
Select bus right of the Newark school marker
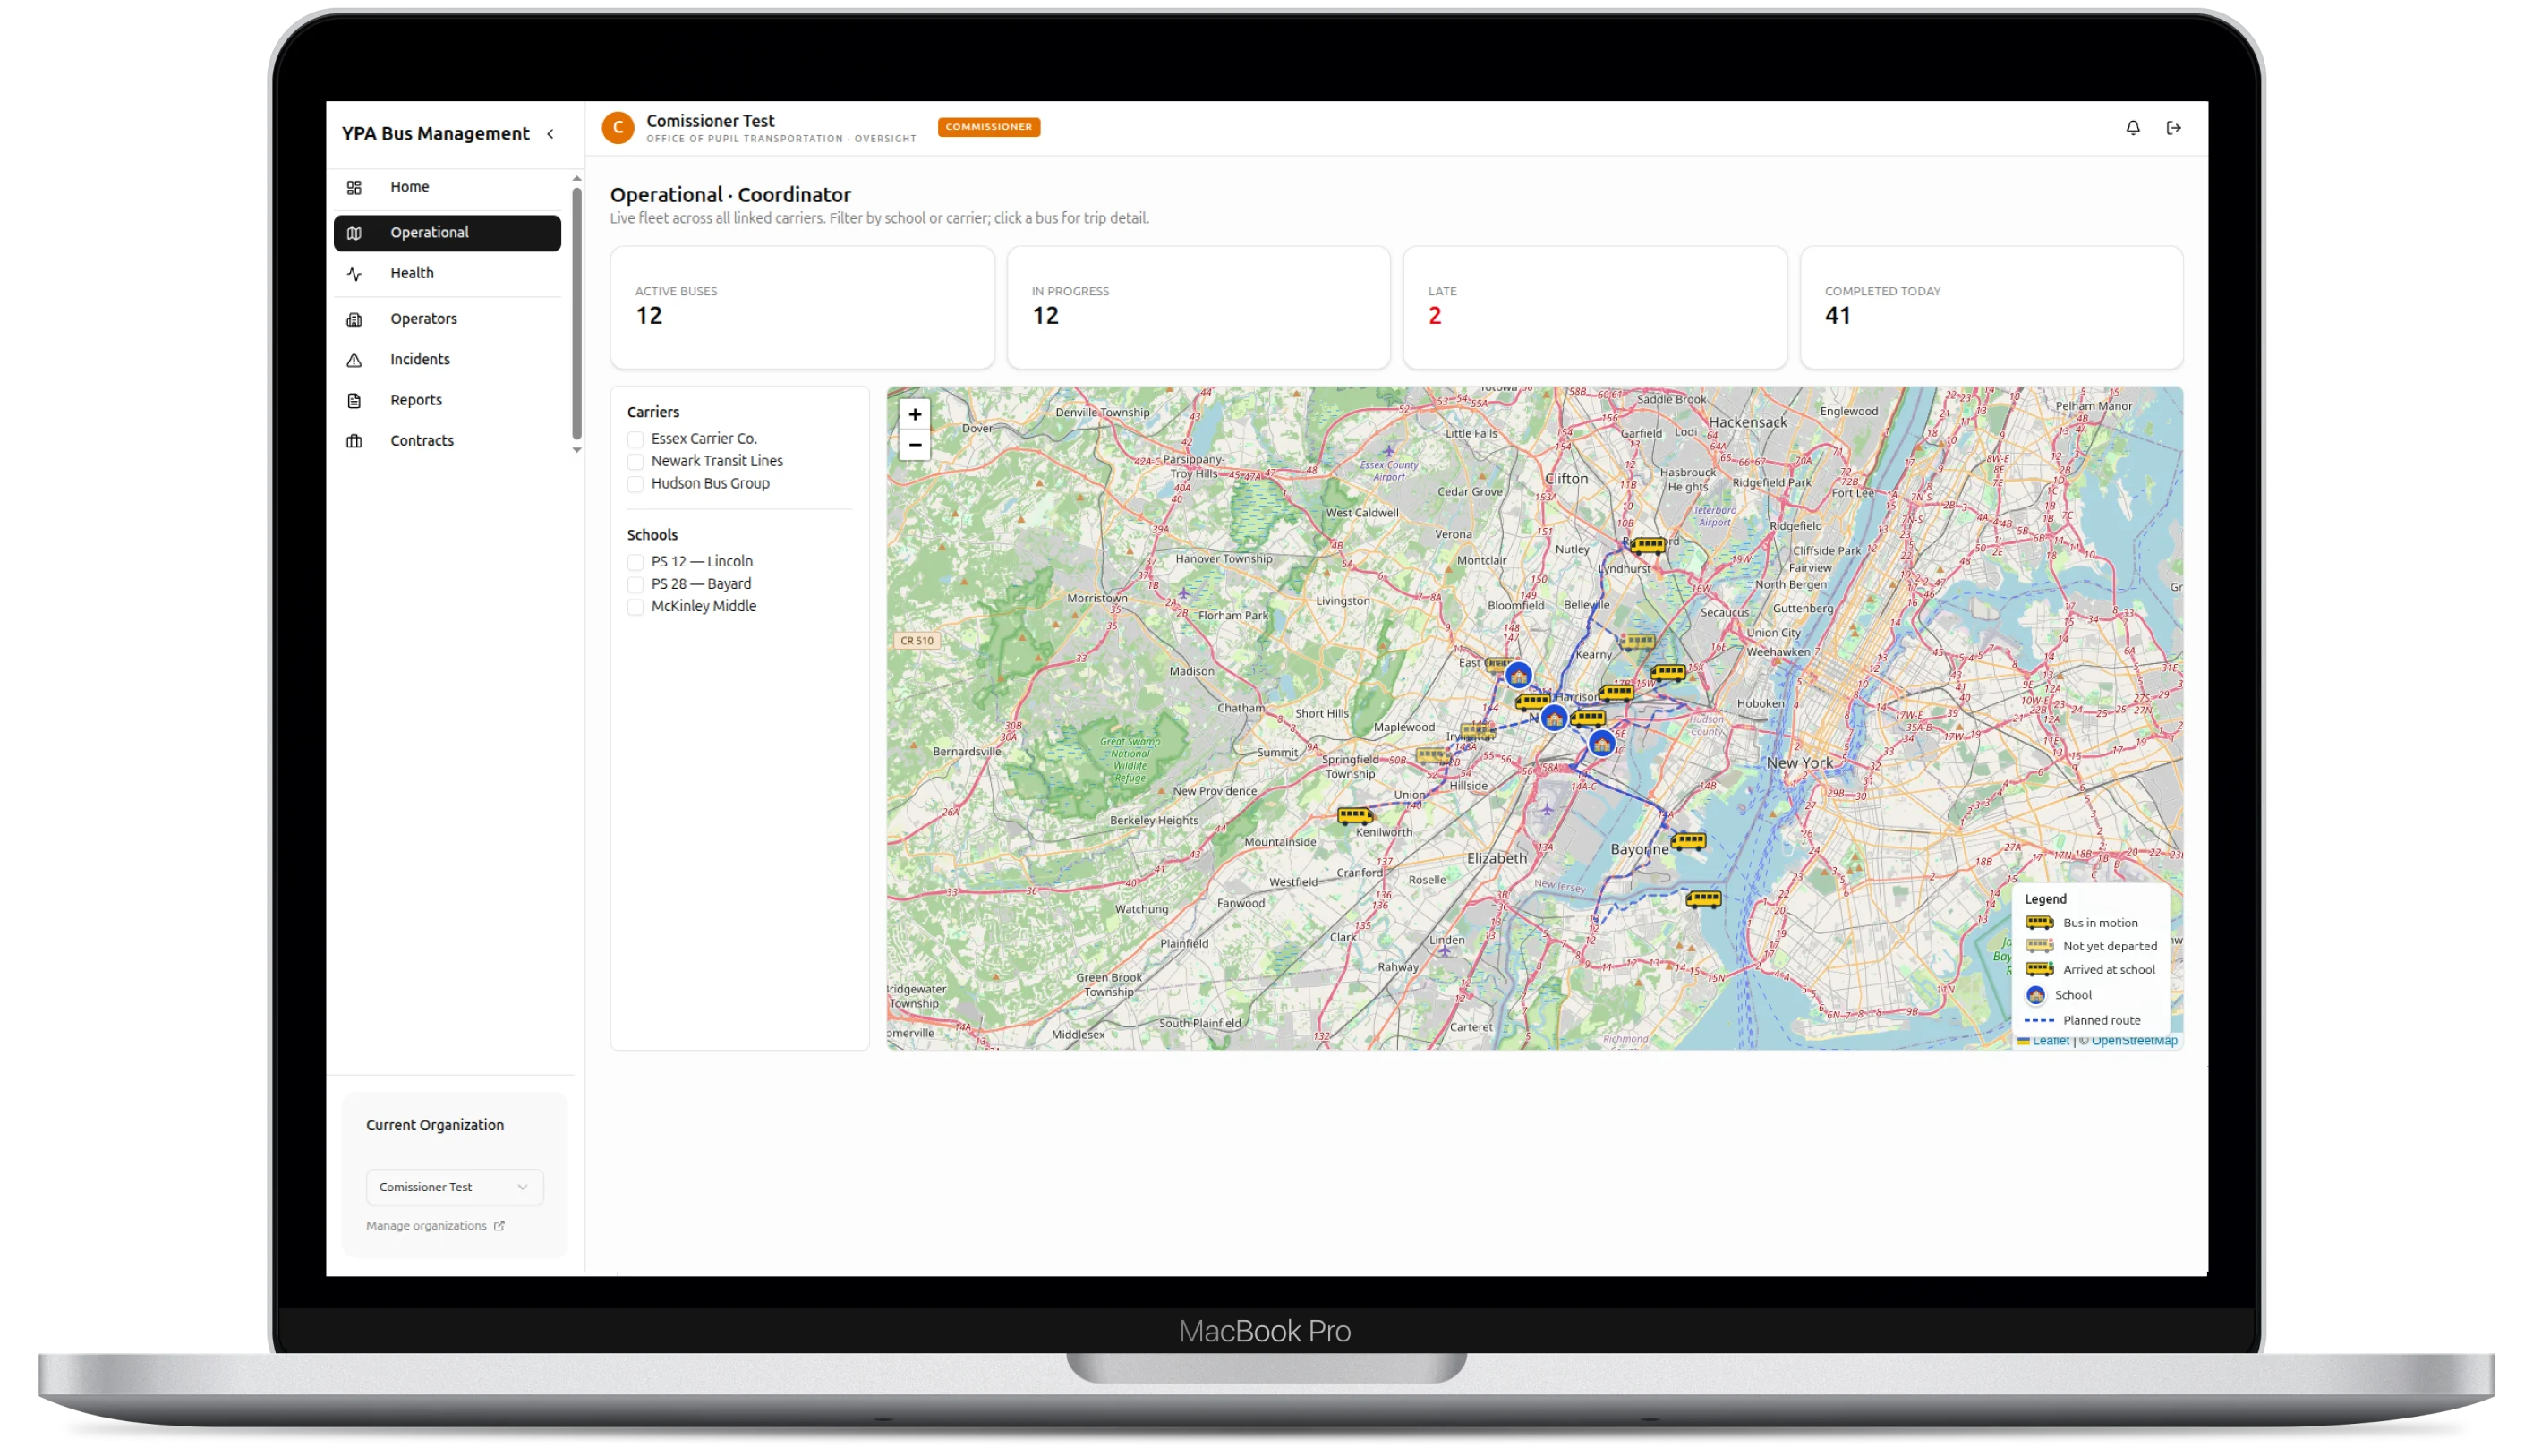coord(1588,718)
